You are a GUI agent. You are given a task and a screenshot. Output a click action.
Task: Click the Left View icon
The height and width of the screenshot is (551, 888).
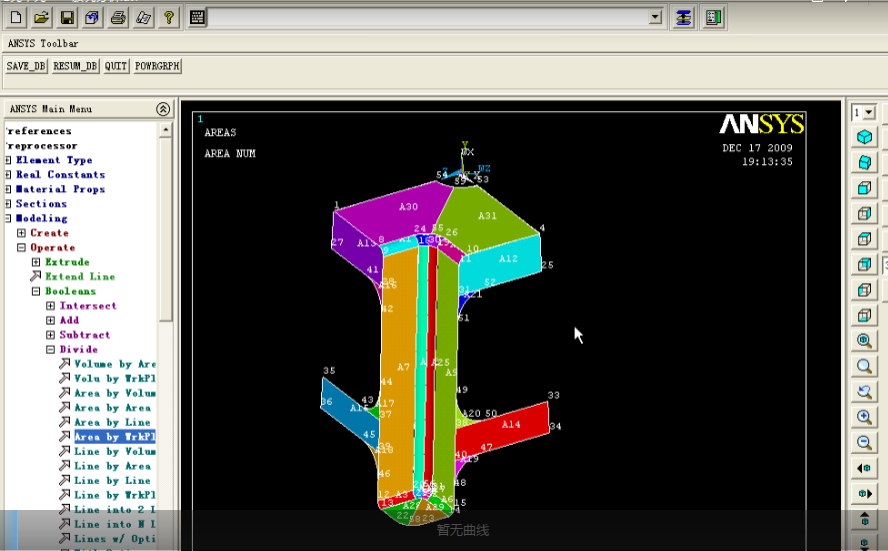864,290
